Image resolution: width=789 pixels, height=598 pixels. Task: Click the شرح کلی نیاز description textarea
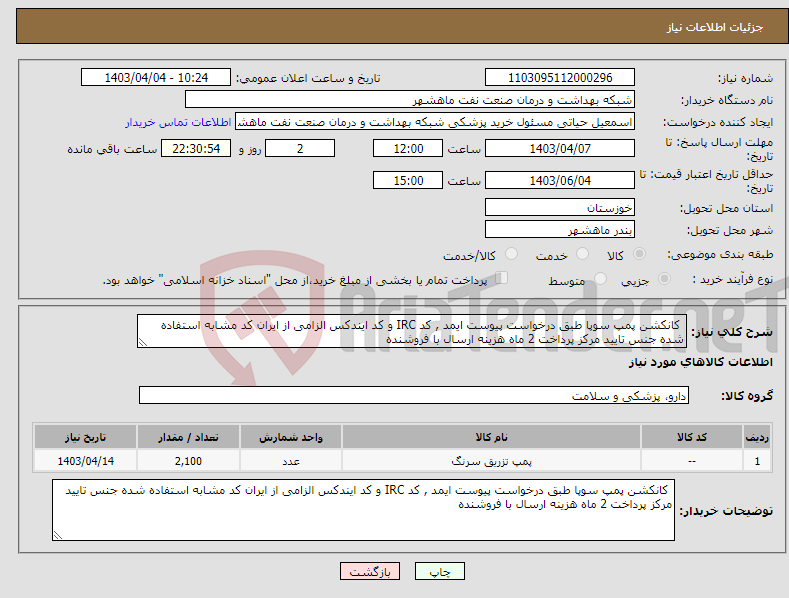[412, 331]
